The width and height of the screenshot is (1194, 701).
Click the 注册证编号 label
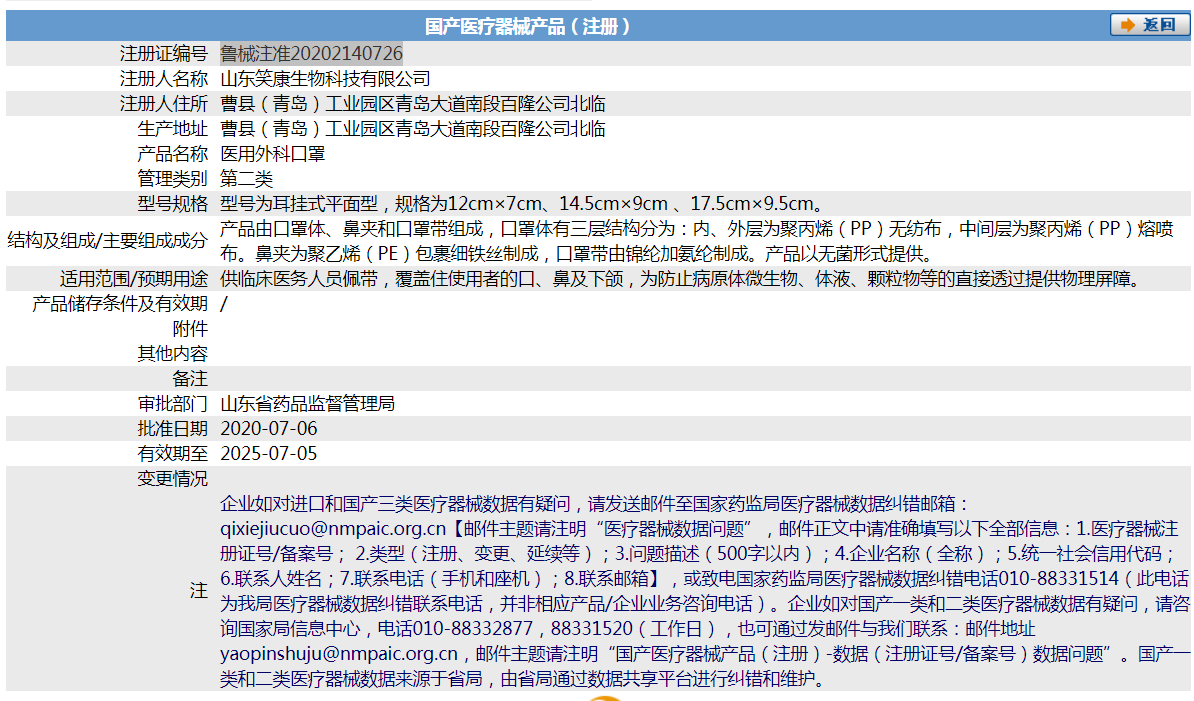(164, 53)
